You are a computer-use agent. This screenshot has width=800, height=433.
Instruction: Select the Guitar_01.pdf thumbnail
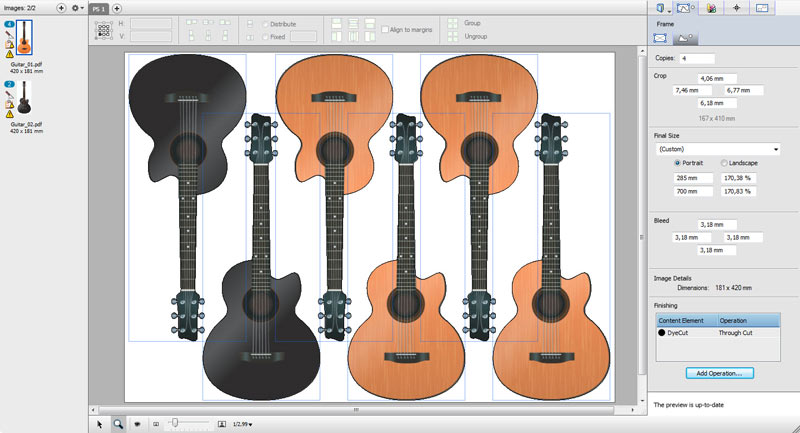click(x=24, y=37)
